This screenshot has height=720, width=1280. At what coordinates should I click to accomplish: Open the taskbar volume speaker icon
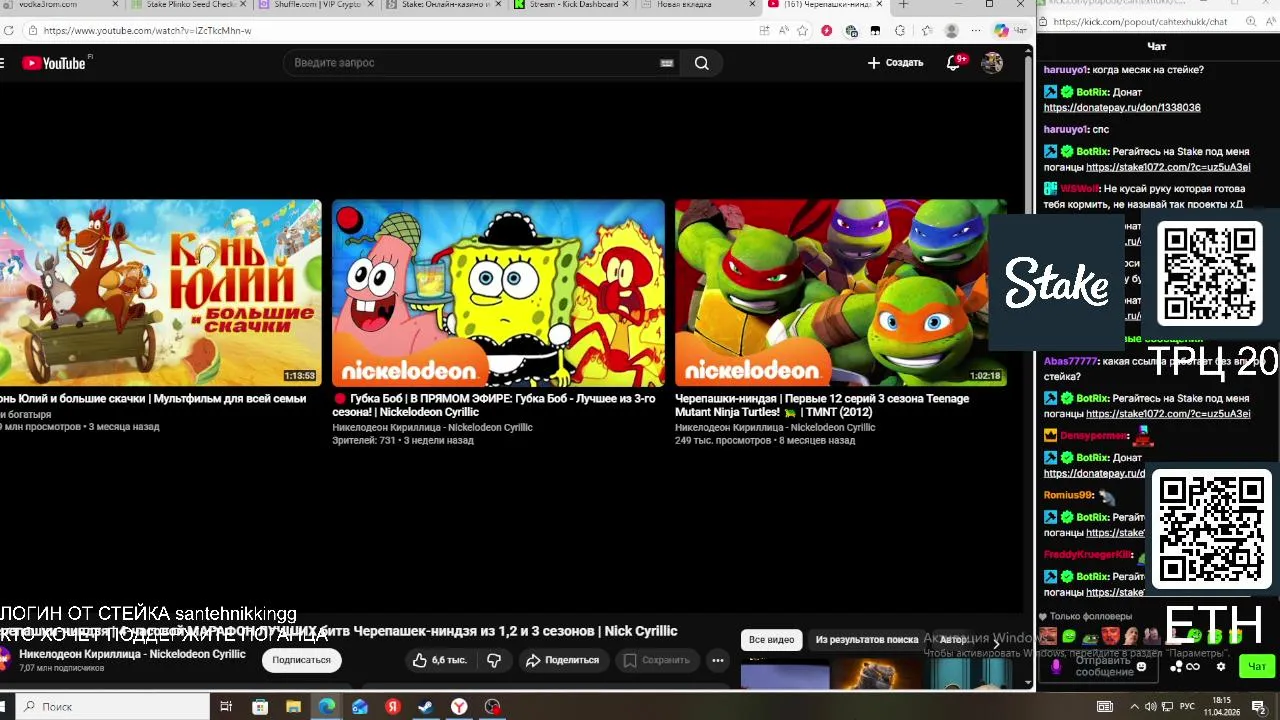click(x=1151, y=707)
